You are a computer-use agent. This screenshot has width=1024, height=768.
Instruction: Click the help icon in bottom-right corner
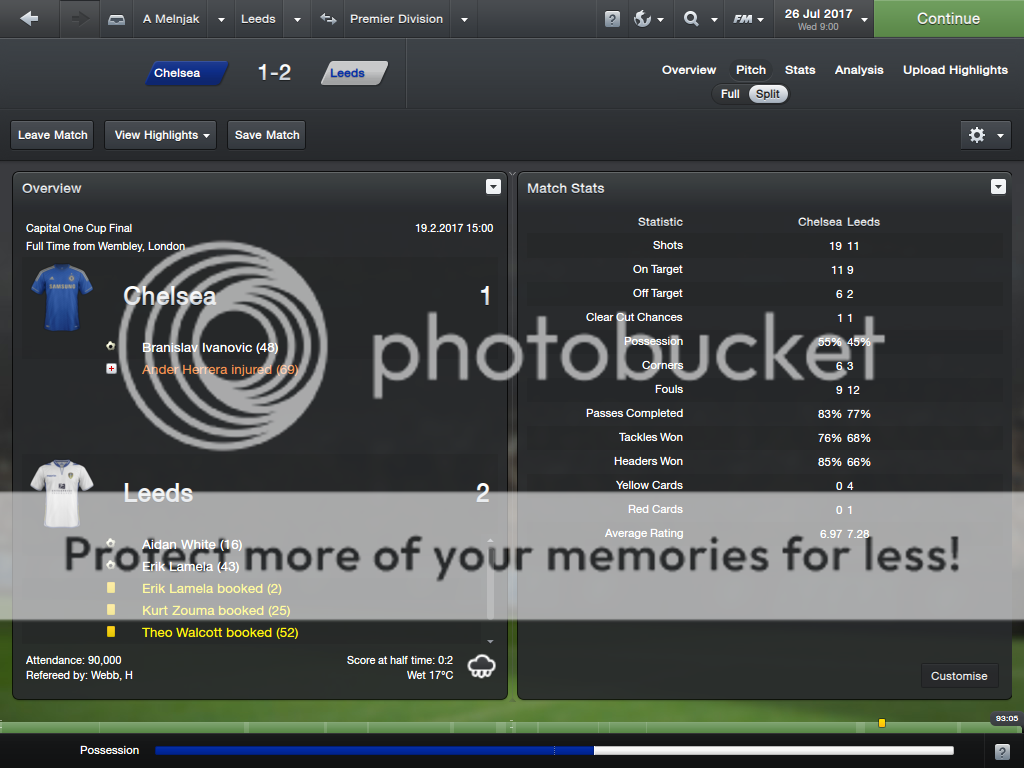(1002, 751)
